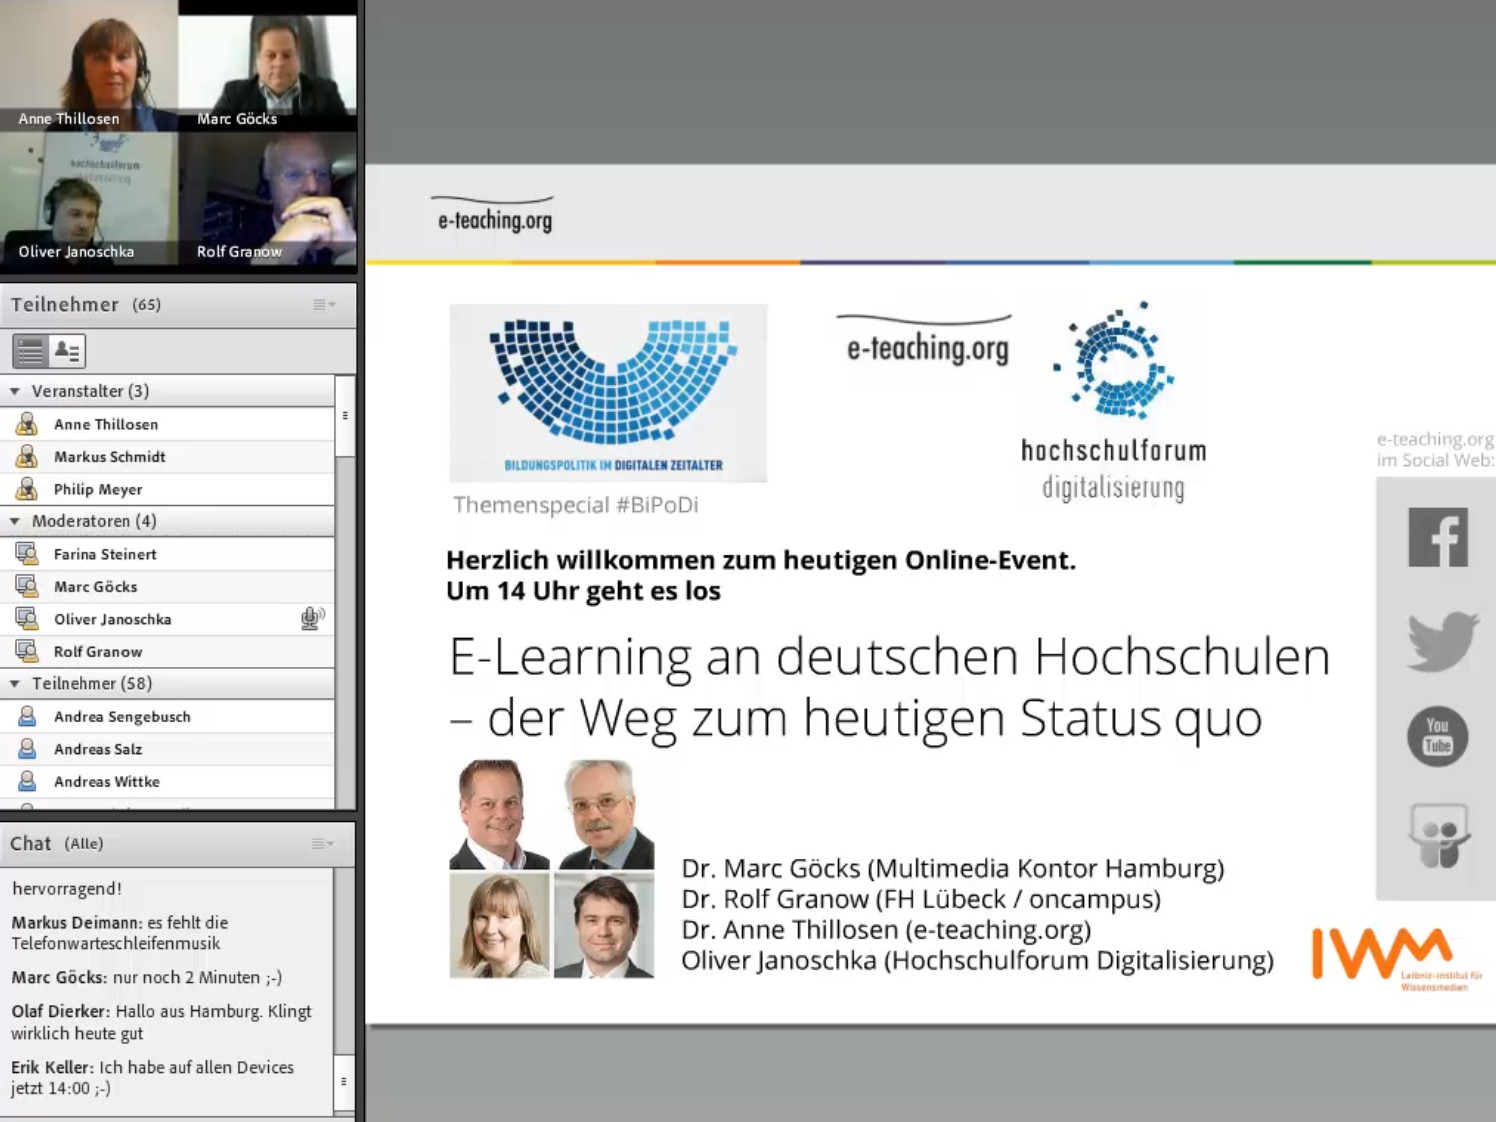Click the SlideShare icon on slide
Screen dimensions: 1496x1122
pyautogui.click(x=1438, y=836)
